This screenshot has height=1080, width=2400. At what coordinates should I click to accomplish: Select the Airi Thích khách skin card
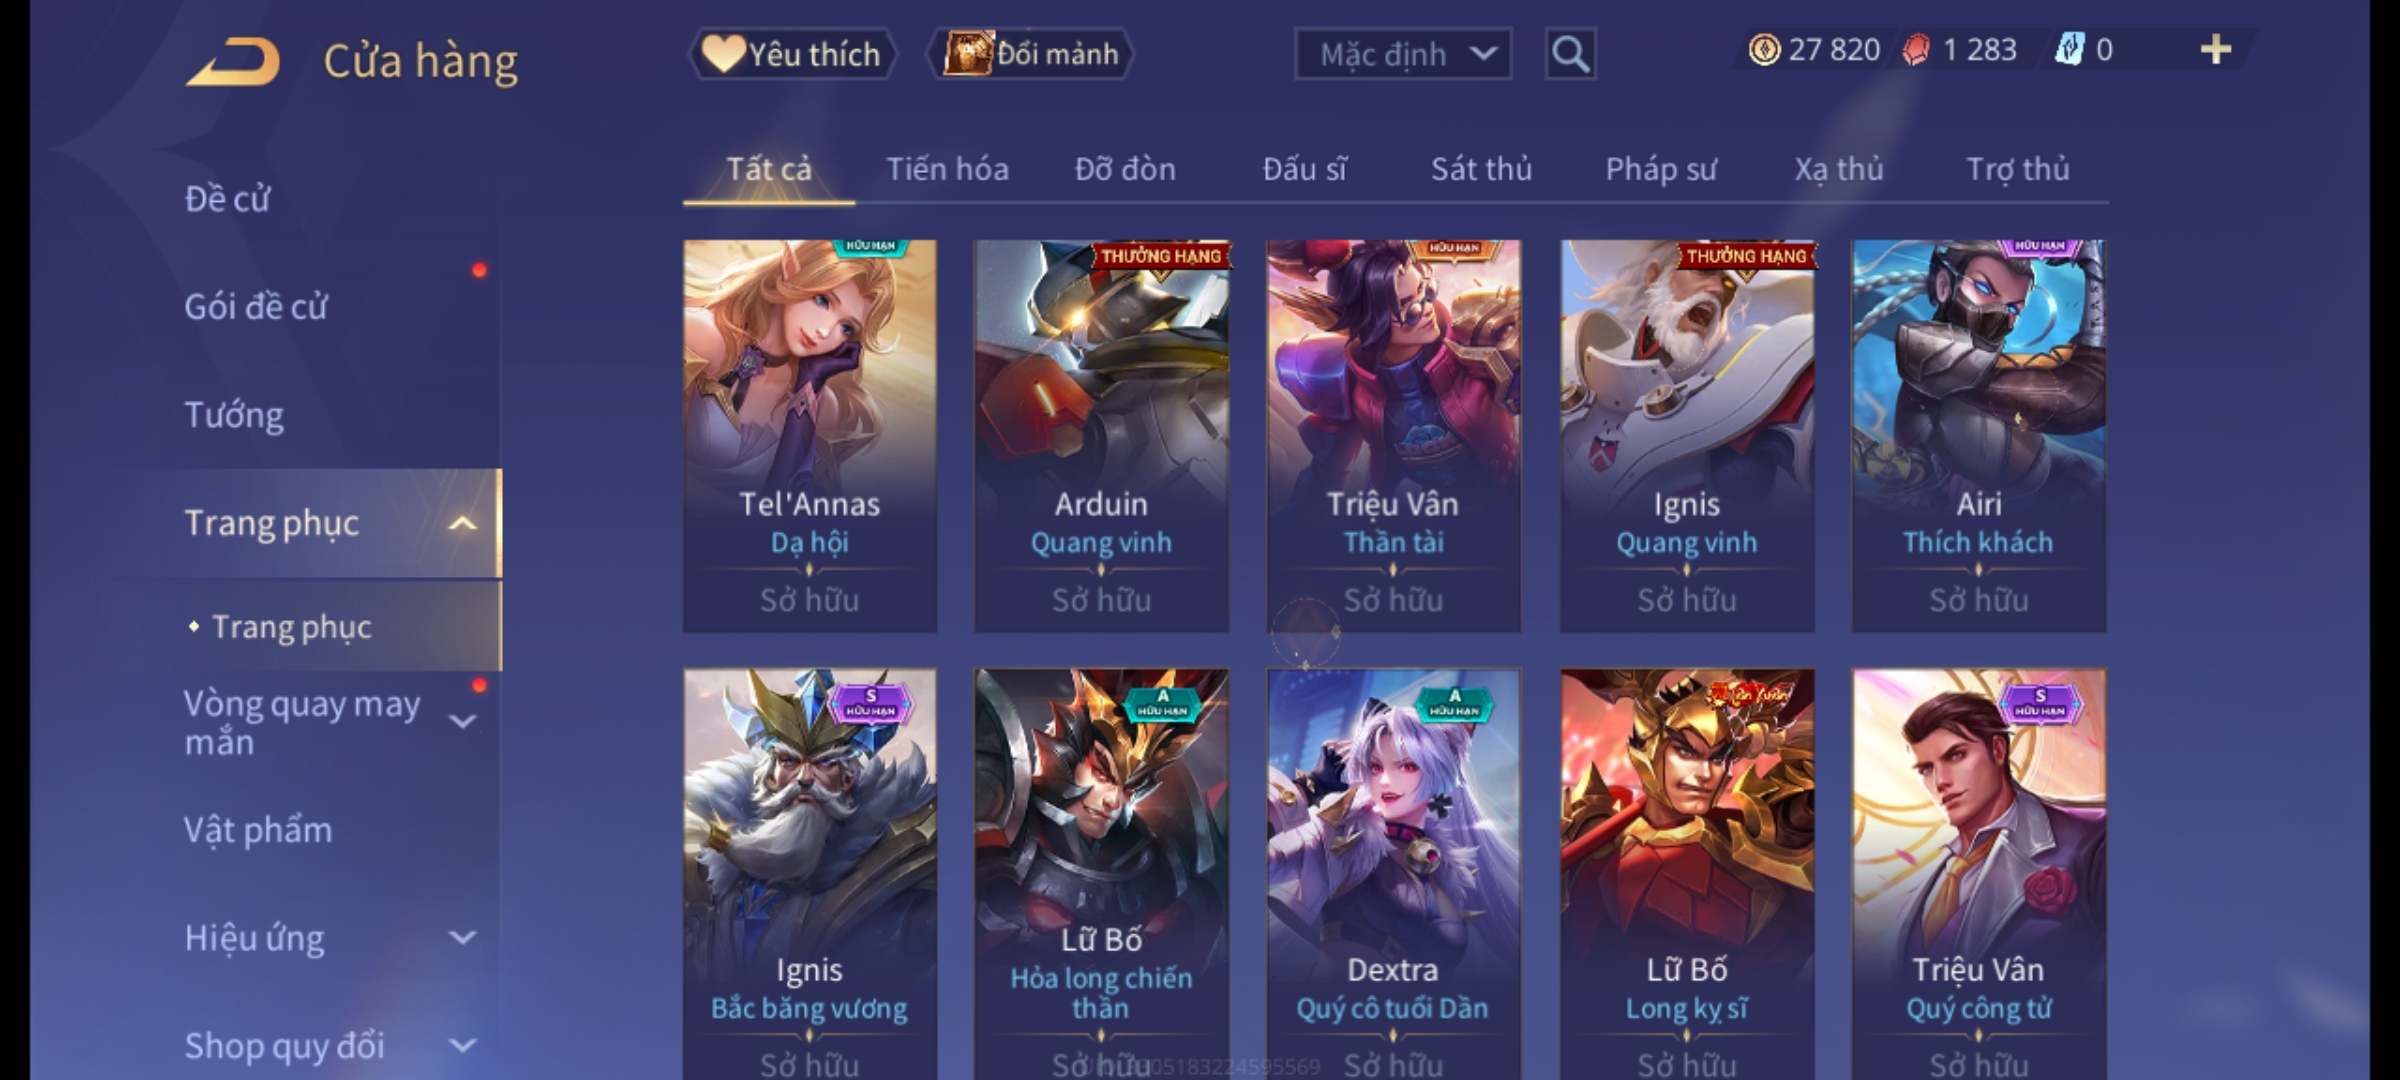tap(1978, 436)
